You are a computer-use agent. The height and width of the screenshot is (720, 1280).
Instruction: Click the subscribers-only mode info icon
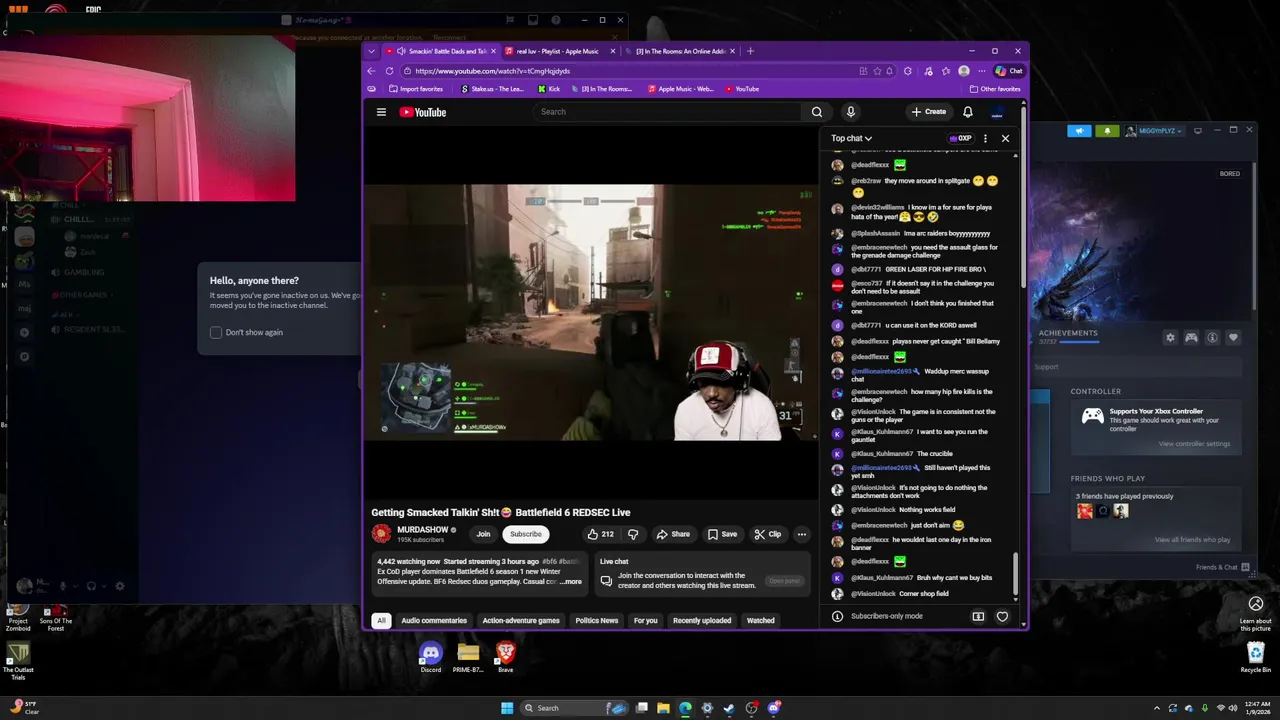[837, 616]
